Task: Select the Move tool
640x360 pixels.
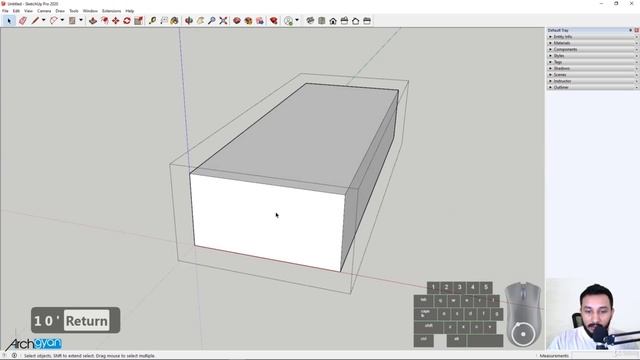Action: coord(116,20)
